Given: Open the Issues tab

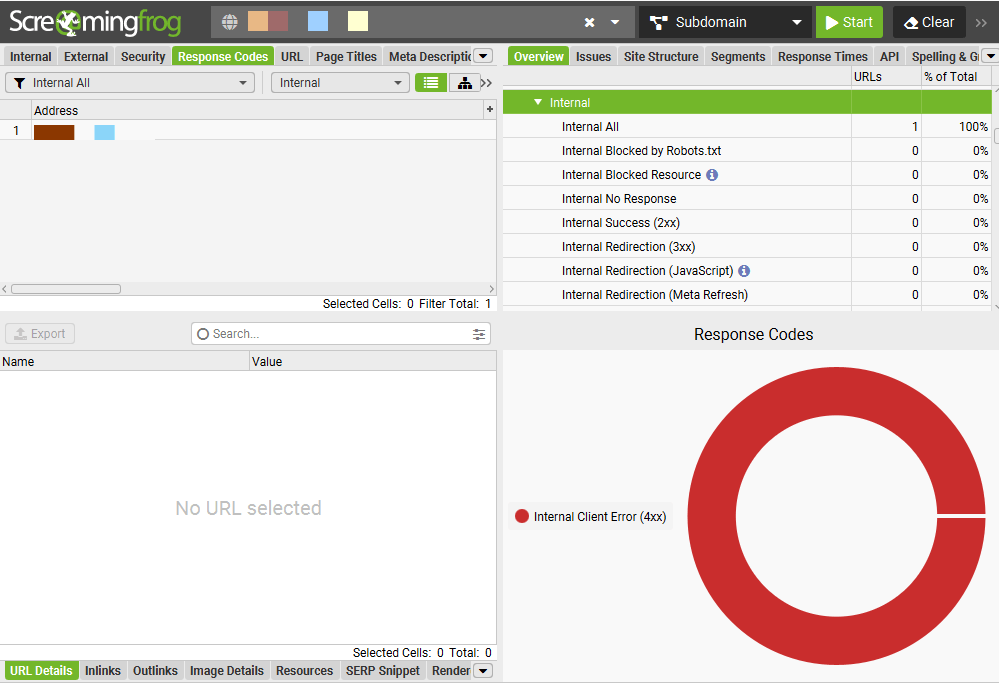Looking at the screenshot, I should 593,57.
